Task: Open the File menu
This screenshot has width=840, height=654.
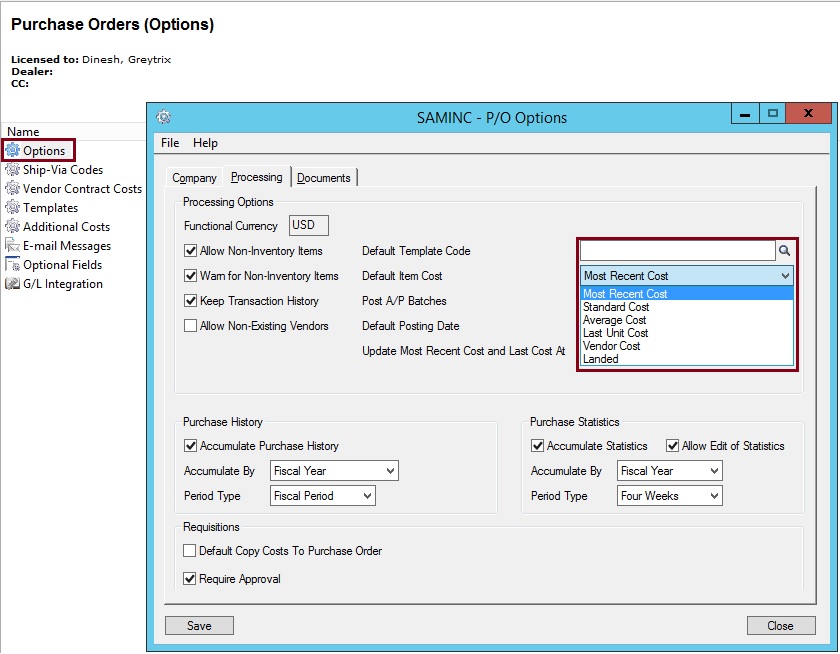Action: 170,143
